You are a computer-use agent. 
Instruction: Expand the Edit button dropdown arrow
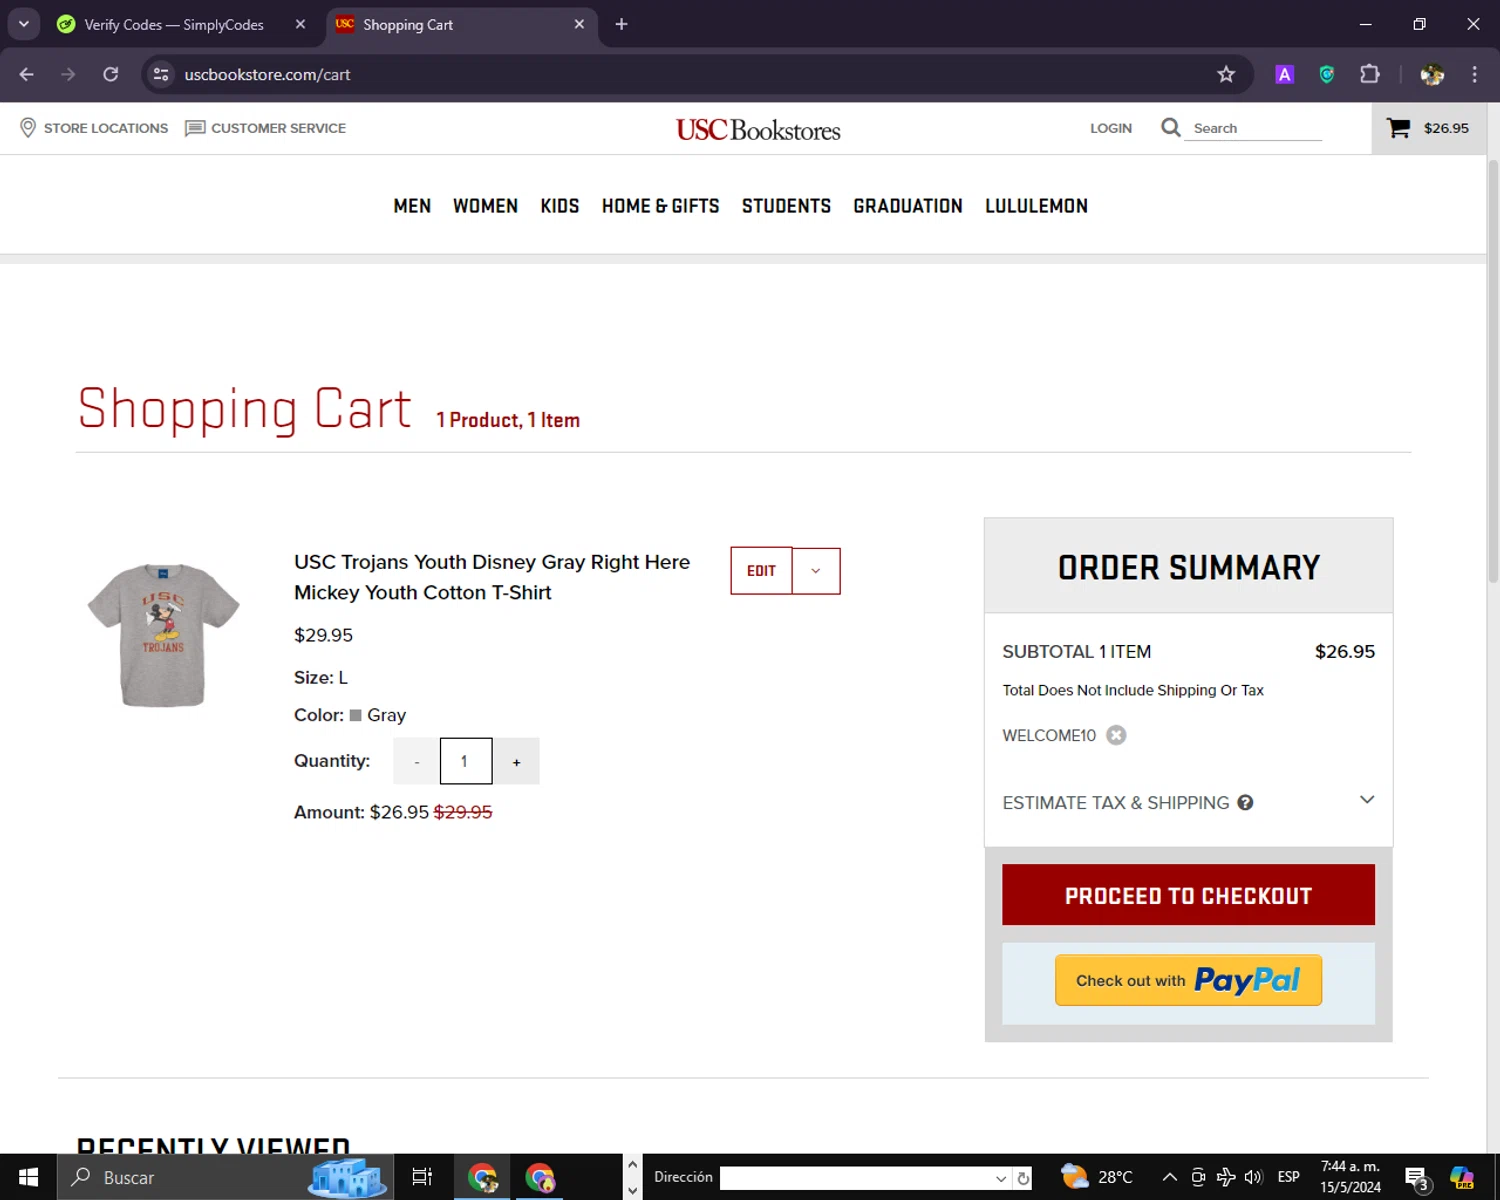click(815, 571)
